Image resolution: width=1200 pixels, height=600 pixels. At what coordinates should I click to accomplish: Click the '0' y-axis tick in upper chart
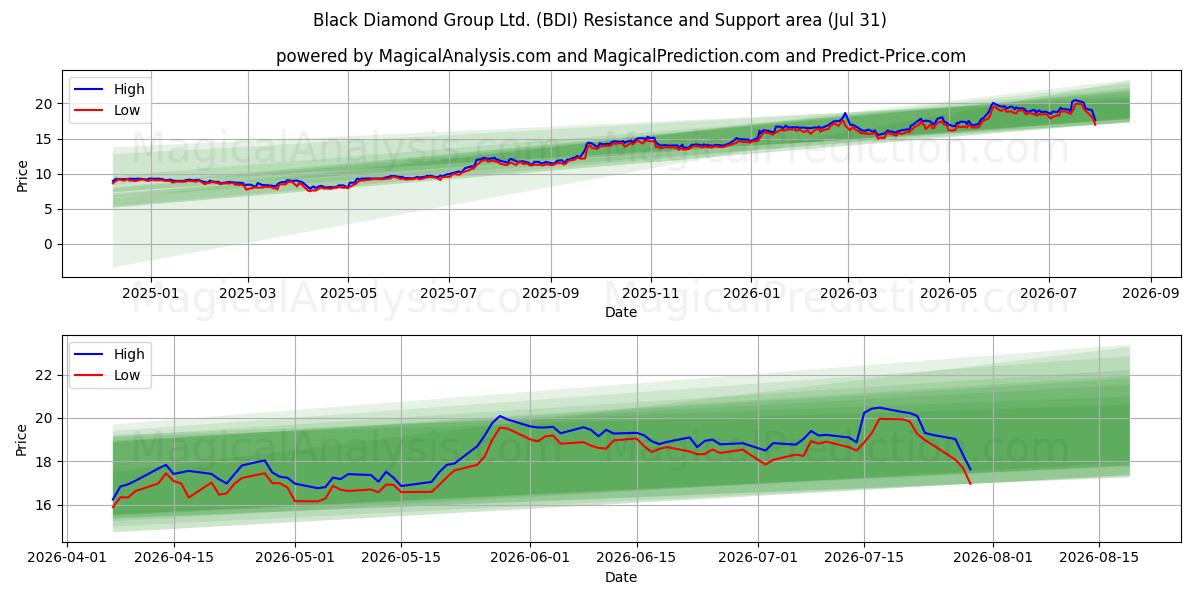tap(50, 244)
